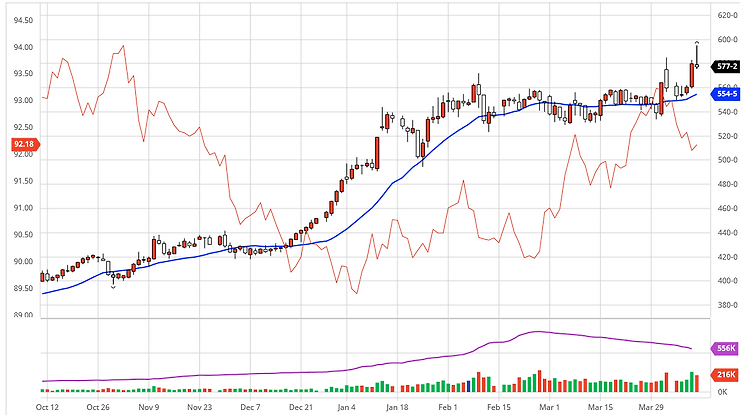
Task: Click the high marker above the last candlestick
Action: click(x=697, y=43)
